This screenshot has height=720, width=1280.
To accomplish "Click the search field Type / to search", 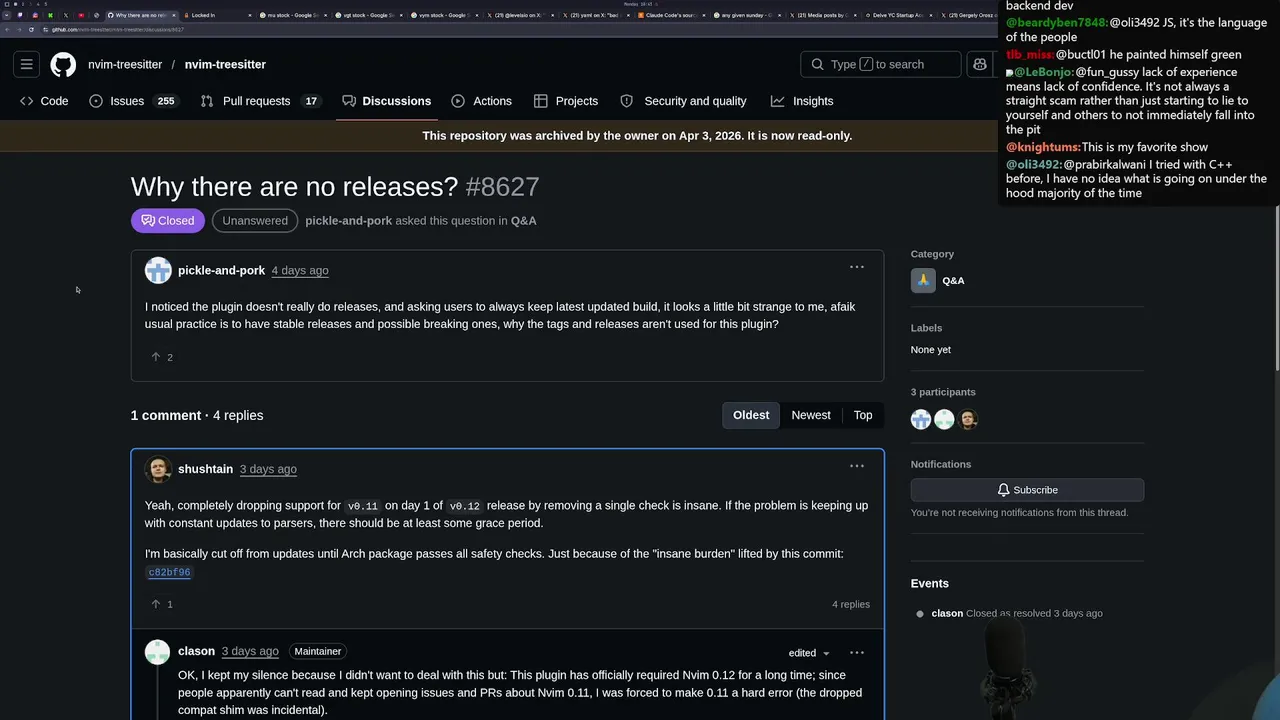I will click(x=881, y=64).
